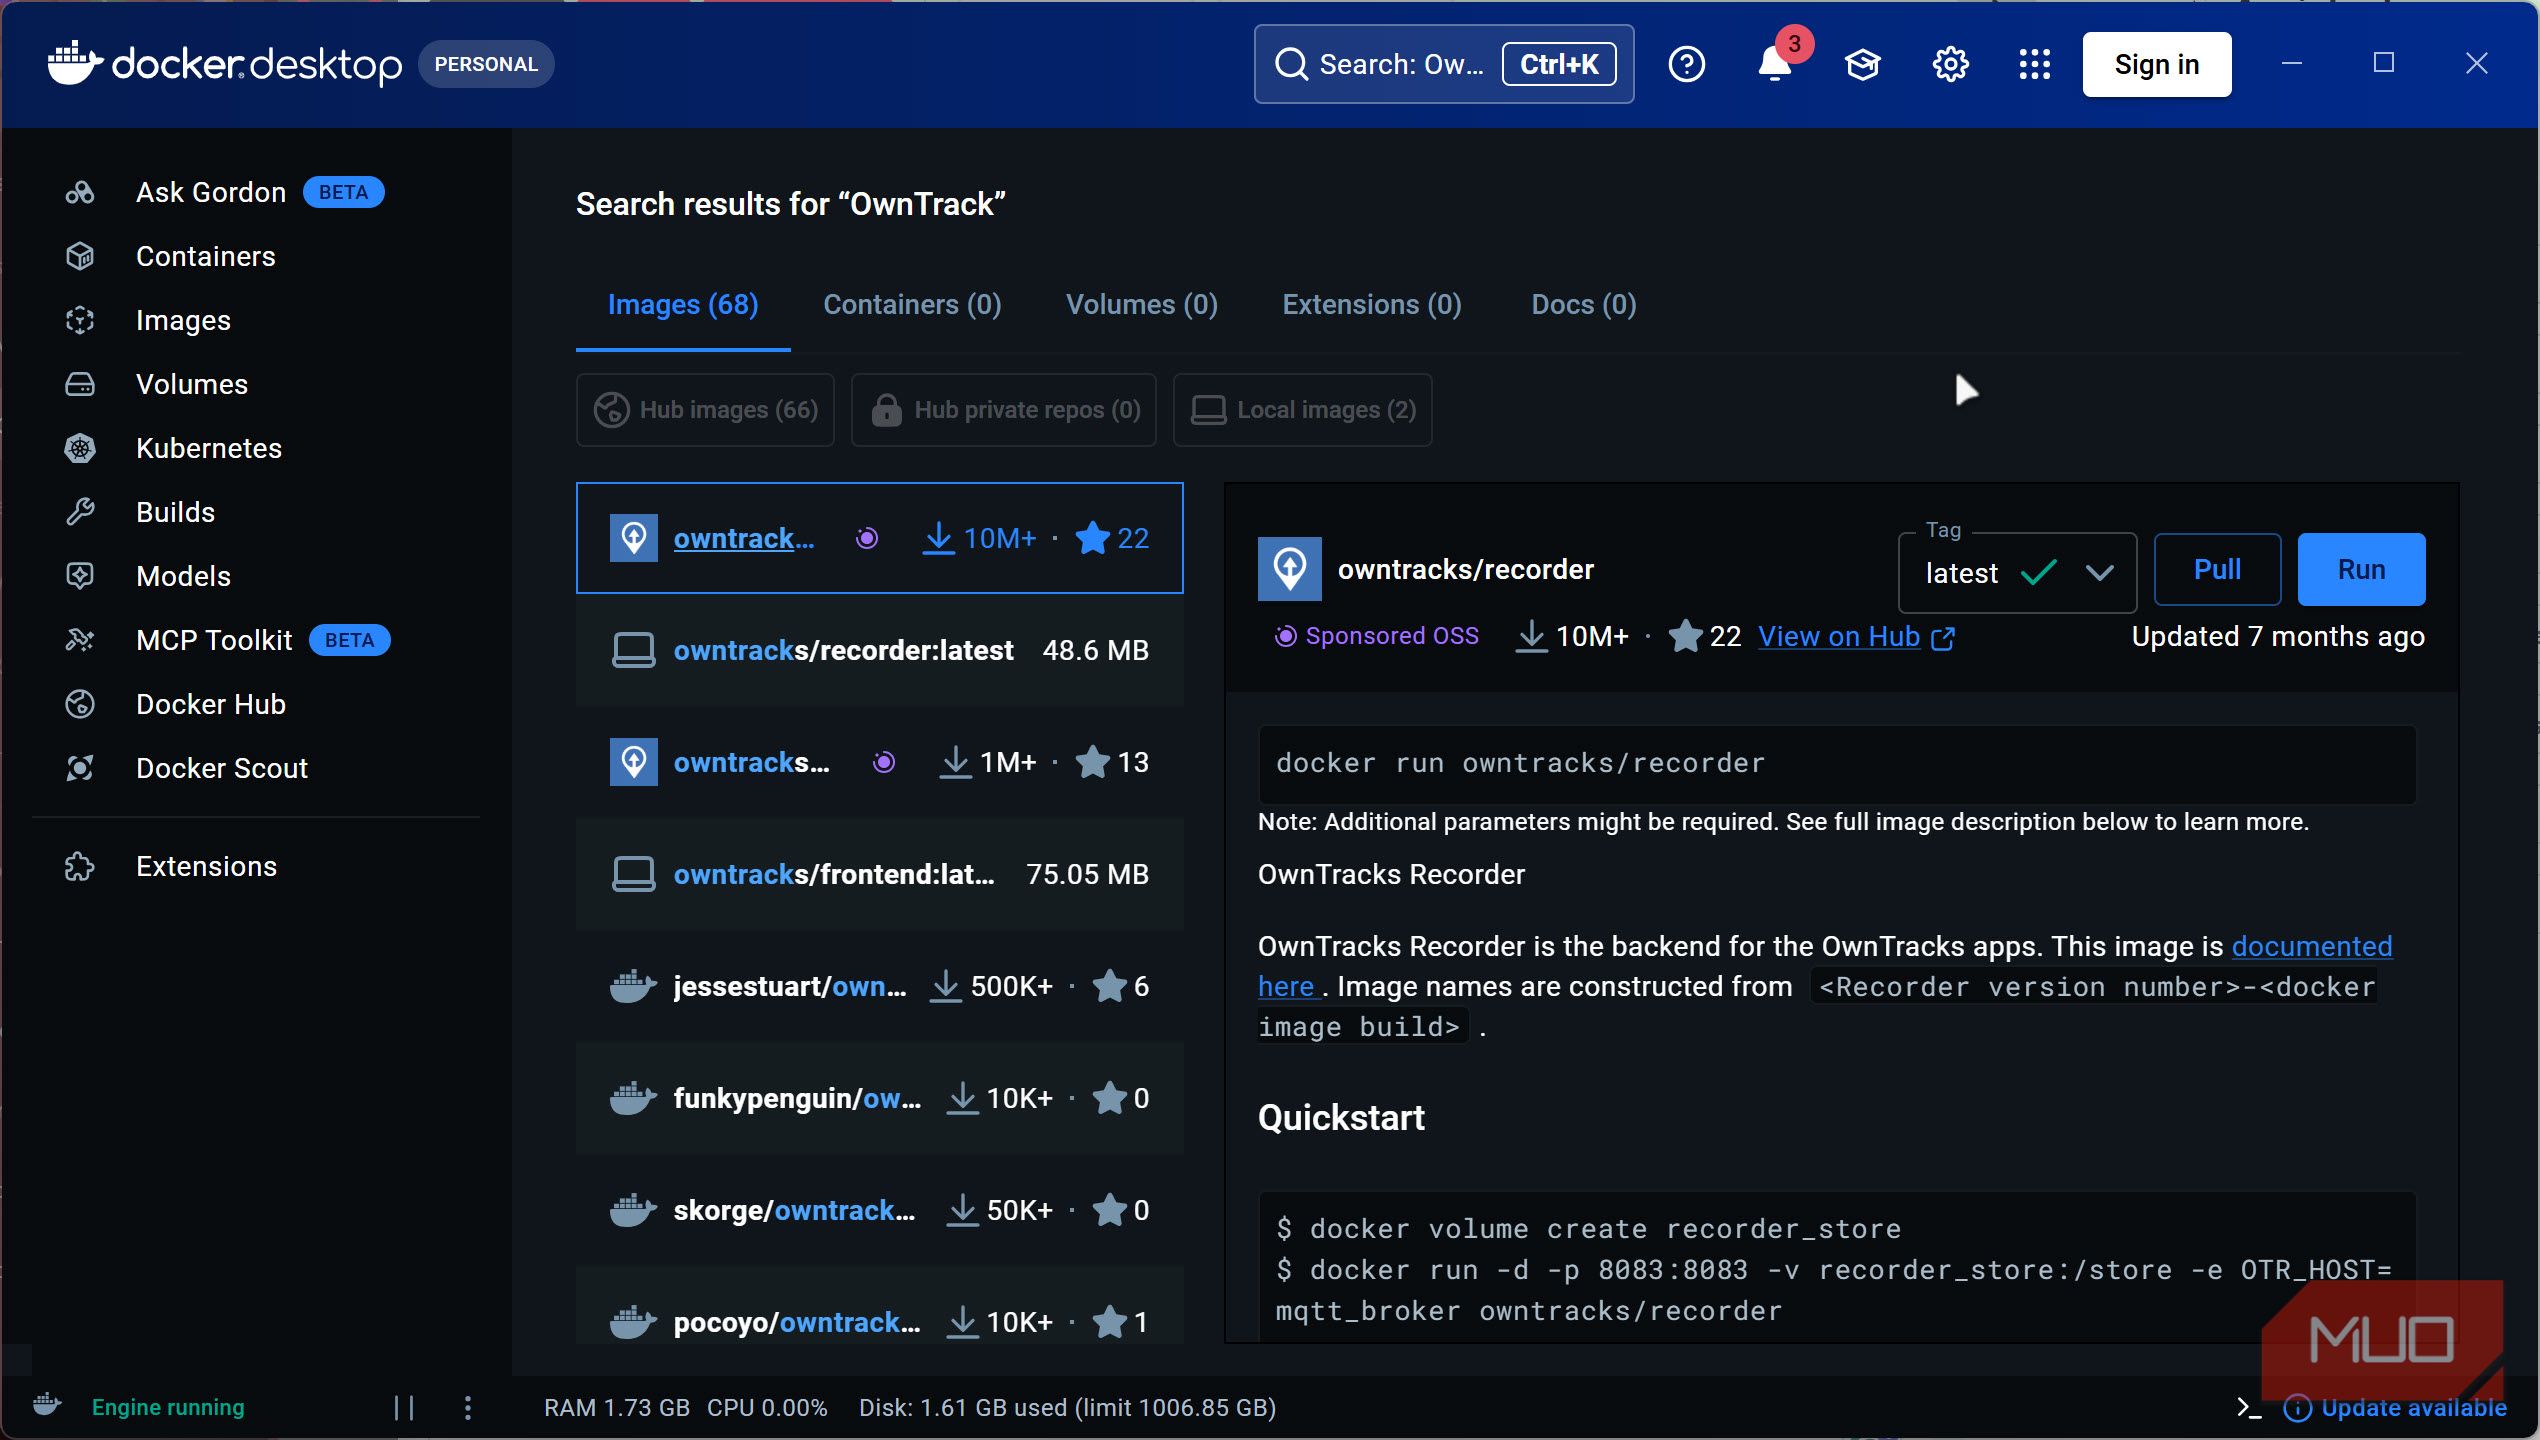Open the Models sidebar item
The image size is (2540, 1440).
pyautogui.click(x=183, y=576)
